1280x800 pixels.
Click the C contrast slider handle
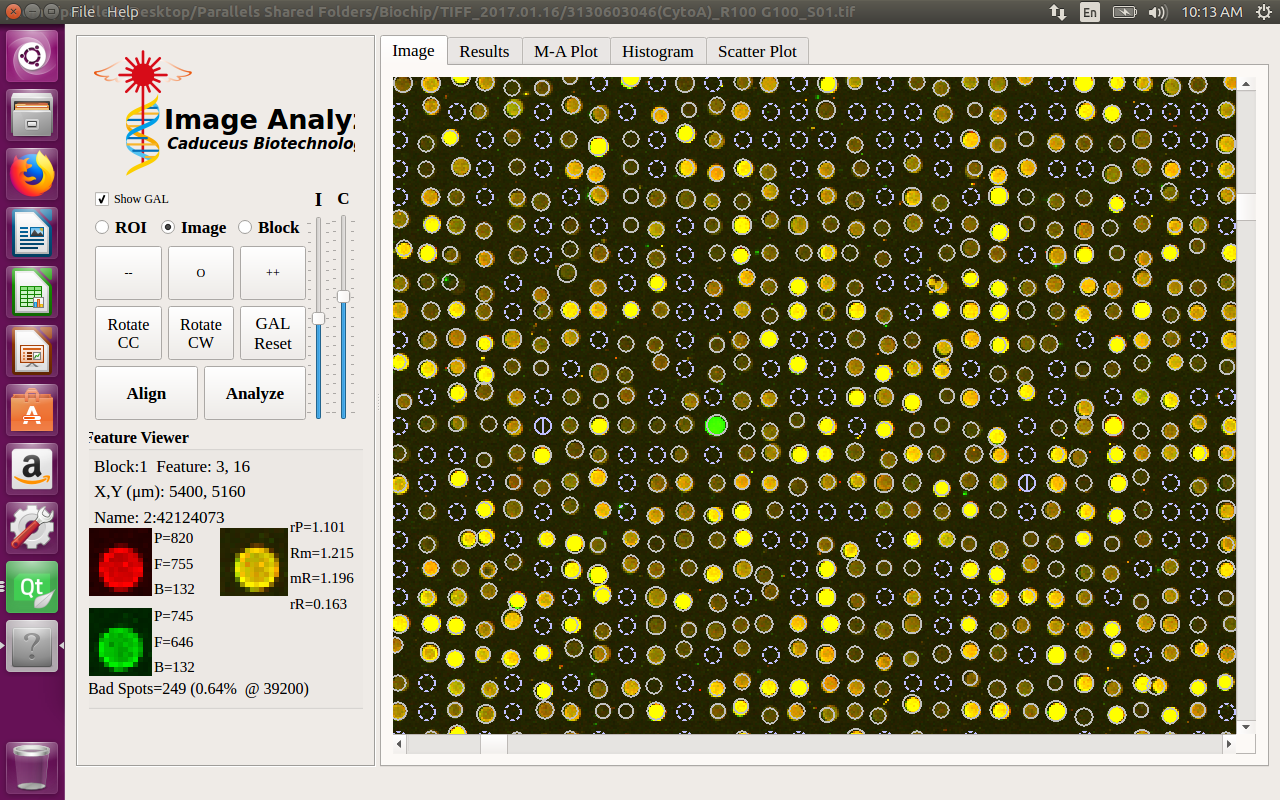(x=343, y=296)
